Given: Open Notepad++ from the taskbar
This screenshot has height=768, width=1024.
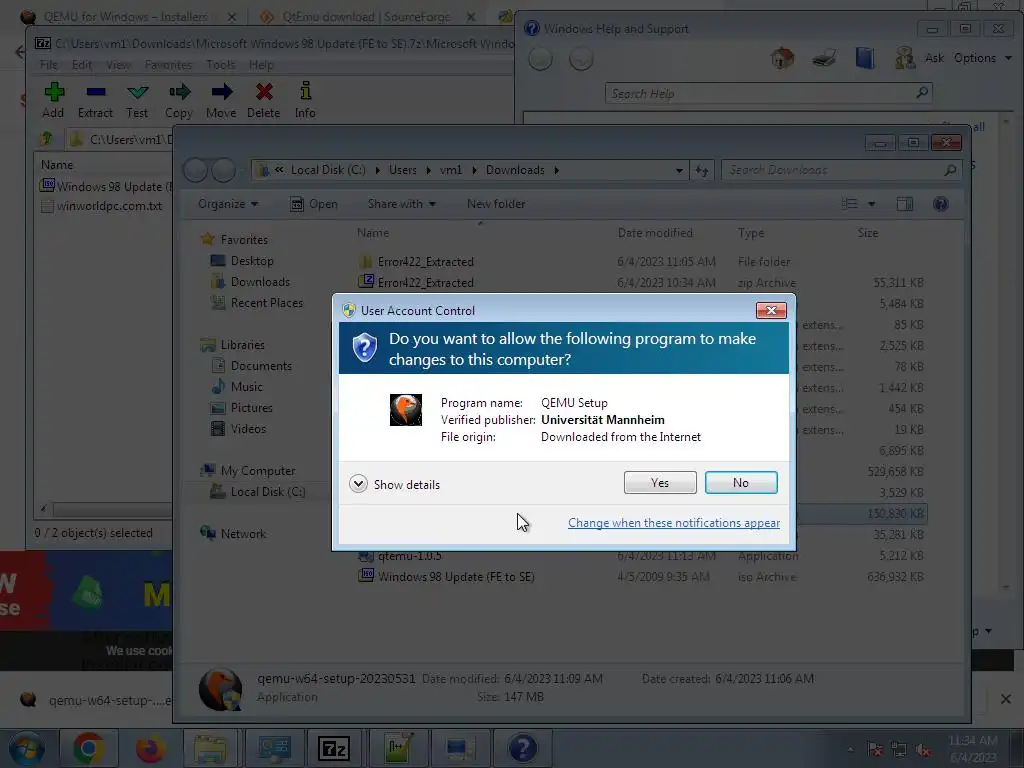Looking at the screenshot, I should click(396, 748).
